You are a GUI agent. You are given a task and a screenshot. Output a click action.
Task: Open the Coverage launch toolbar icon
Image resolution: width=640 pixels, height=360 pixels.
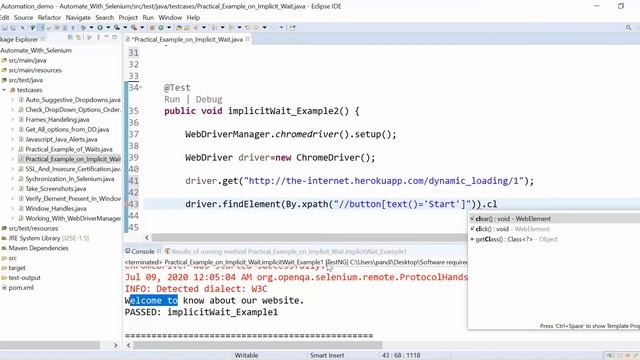117,28
